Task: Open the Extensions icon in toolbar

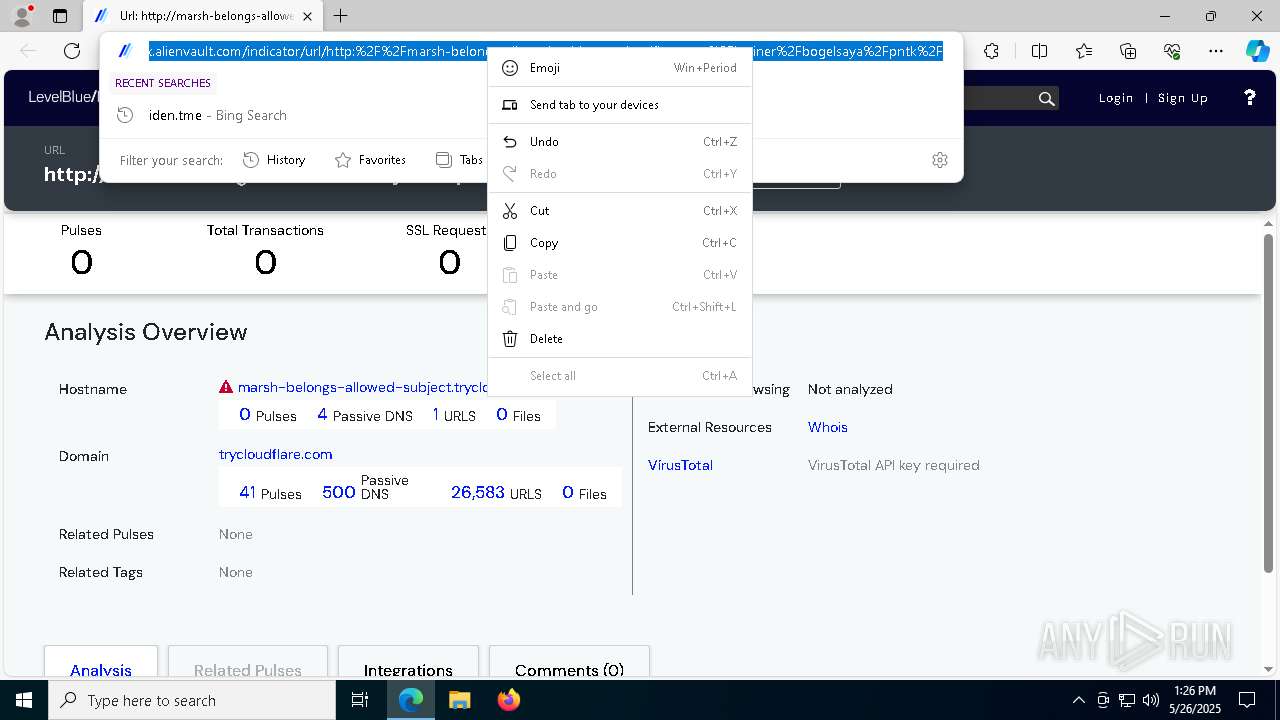Action: [x=991, y=51]
